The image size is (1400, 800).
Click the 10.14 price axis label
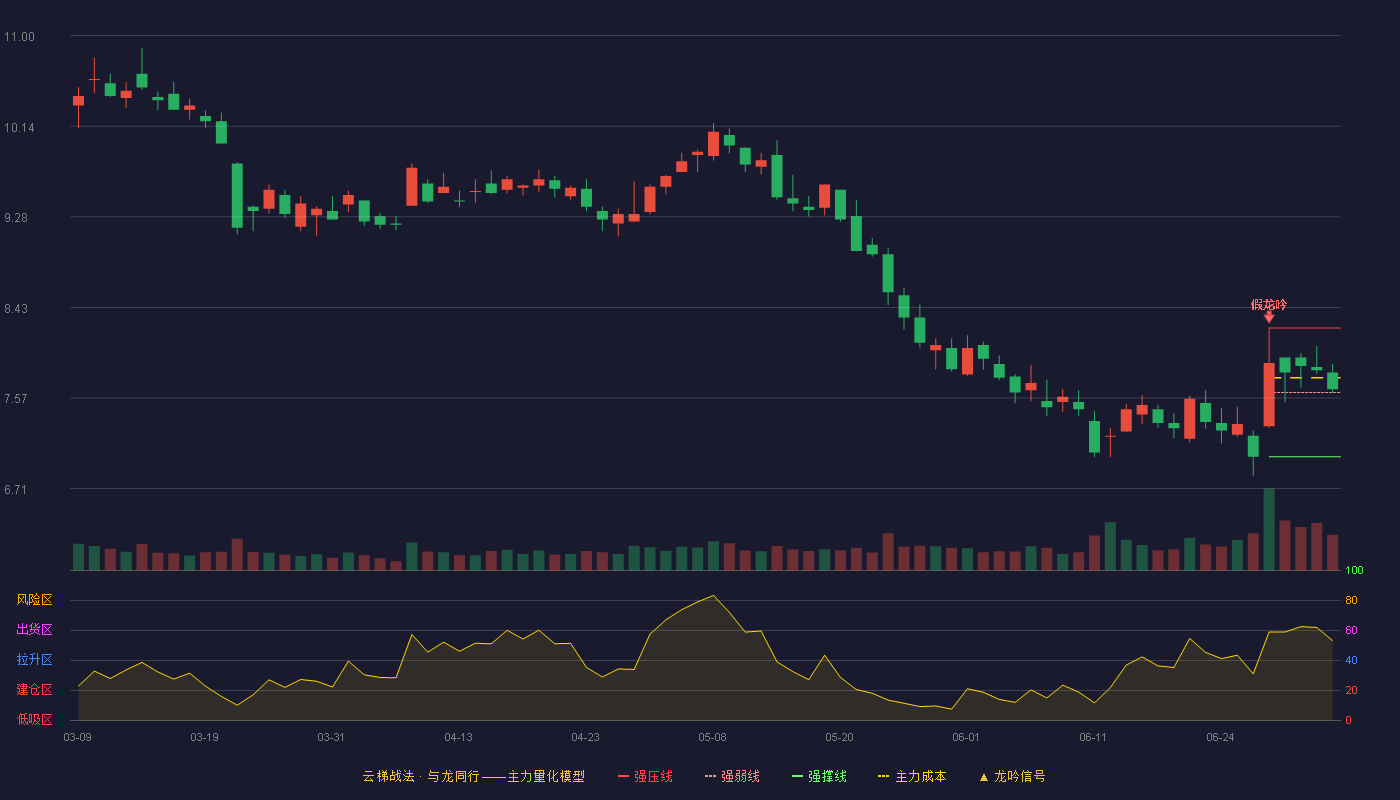[x=19, y=128]
